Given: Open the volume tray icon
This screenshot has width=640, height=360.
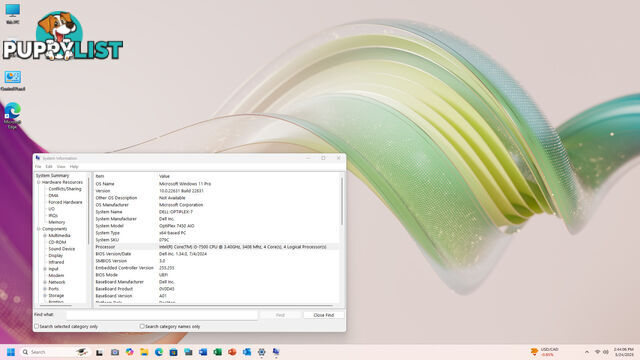Looking at the screenshot, I should 606,352.
